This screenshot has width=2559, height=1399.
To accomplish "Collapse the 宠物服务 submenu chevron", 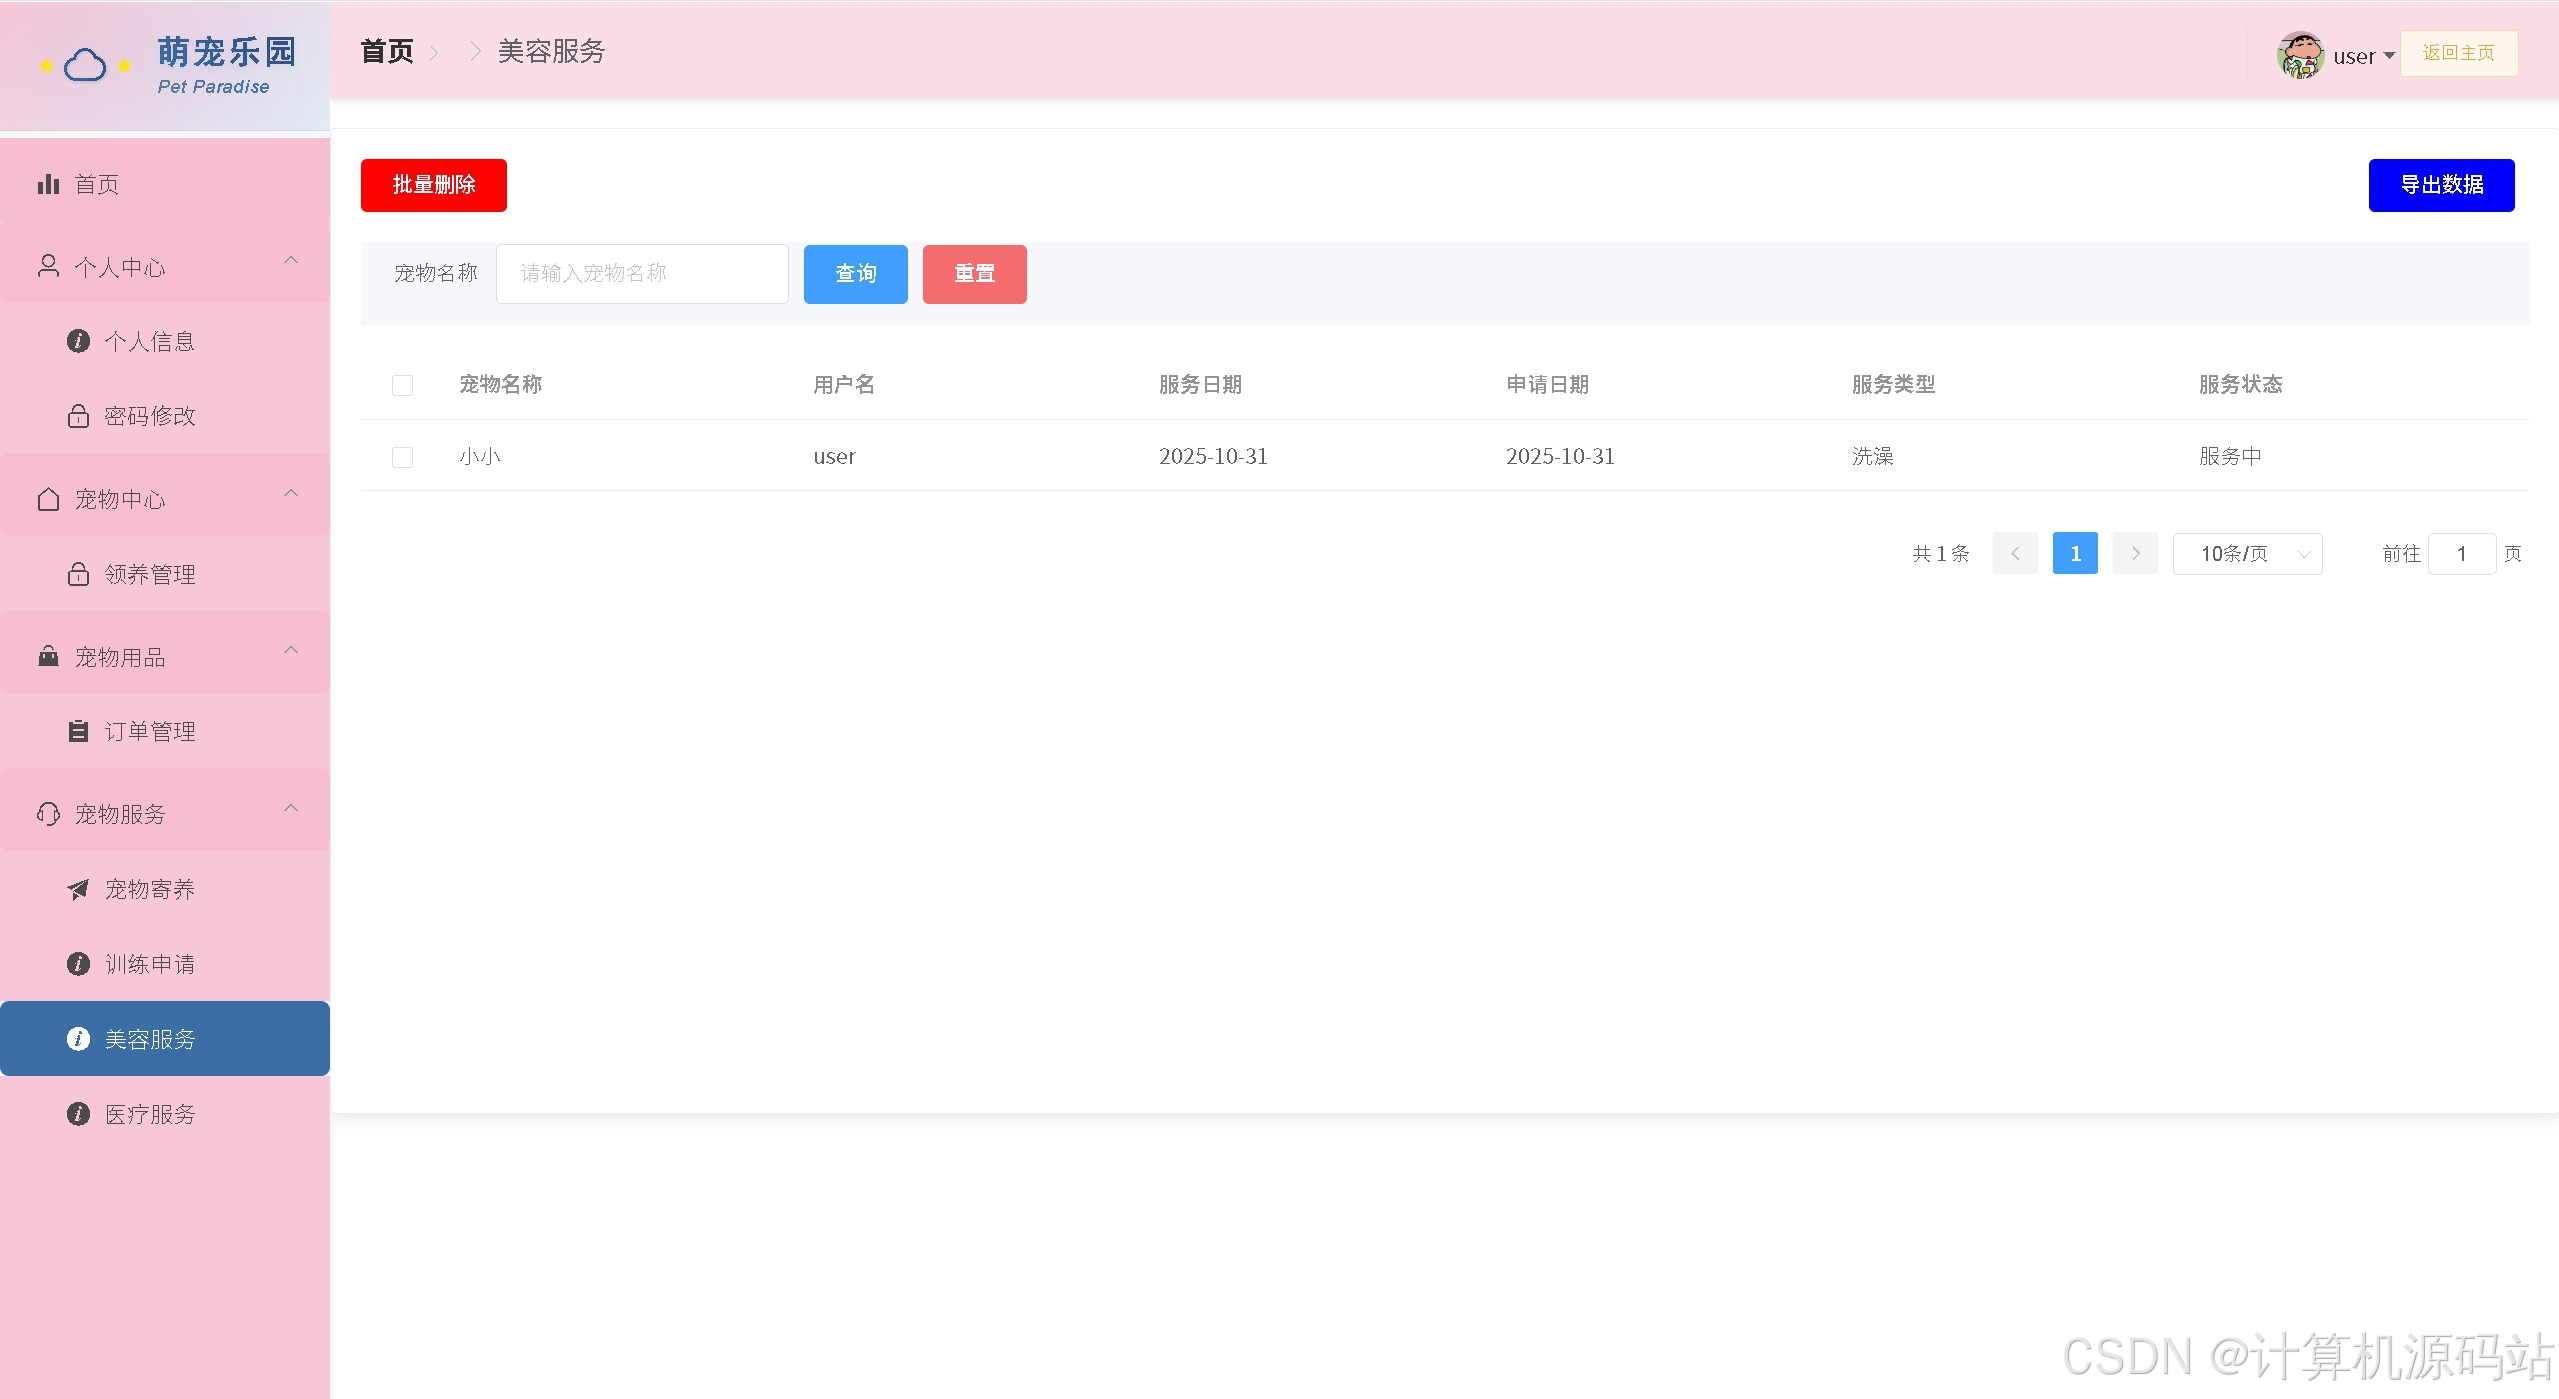I will [x=291, y=808].
